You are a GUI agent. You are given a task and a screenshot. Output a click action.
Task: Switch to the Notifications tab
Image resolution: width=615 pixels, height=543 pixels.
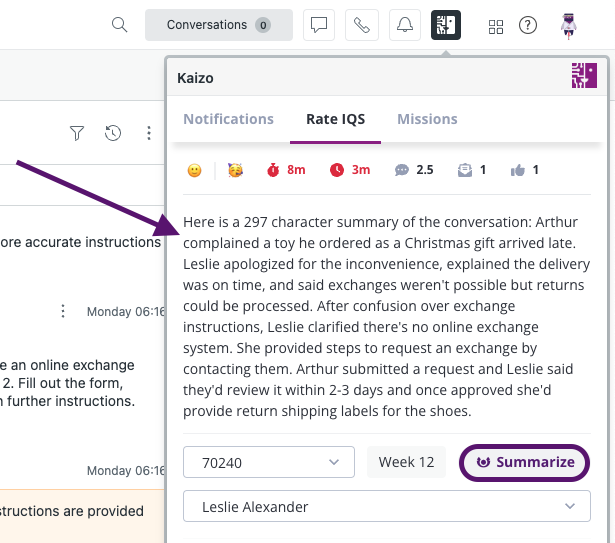(228, 119)
